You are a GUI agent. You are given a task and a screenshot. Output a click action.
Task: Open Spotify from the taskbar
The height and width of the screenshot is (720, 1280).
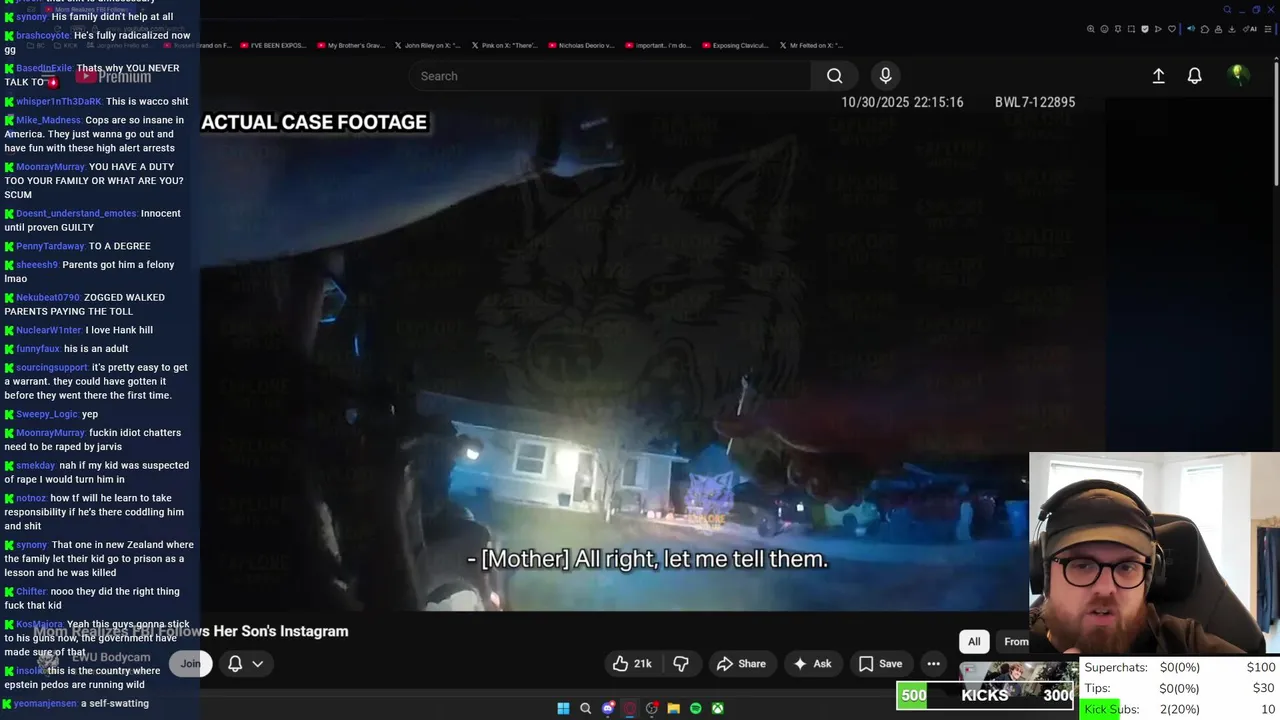pos(696,708)
